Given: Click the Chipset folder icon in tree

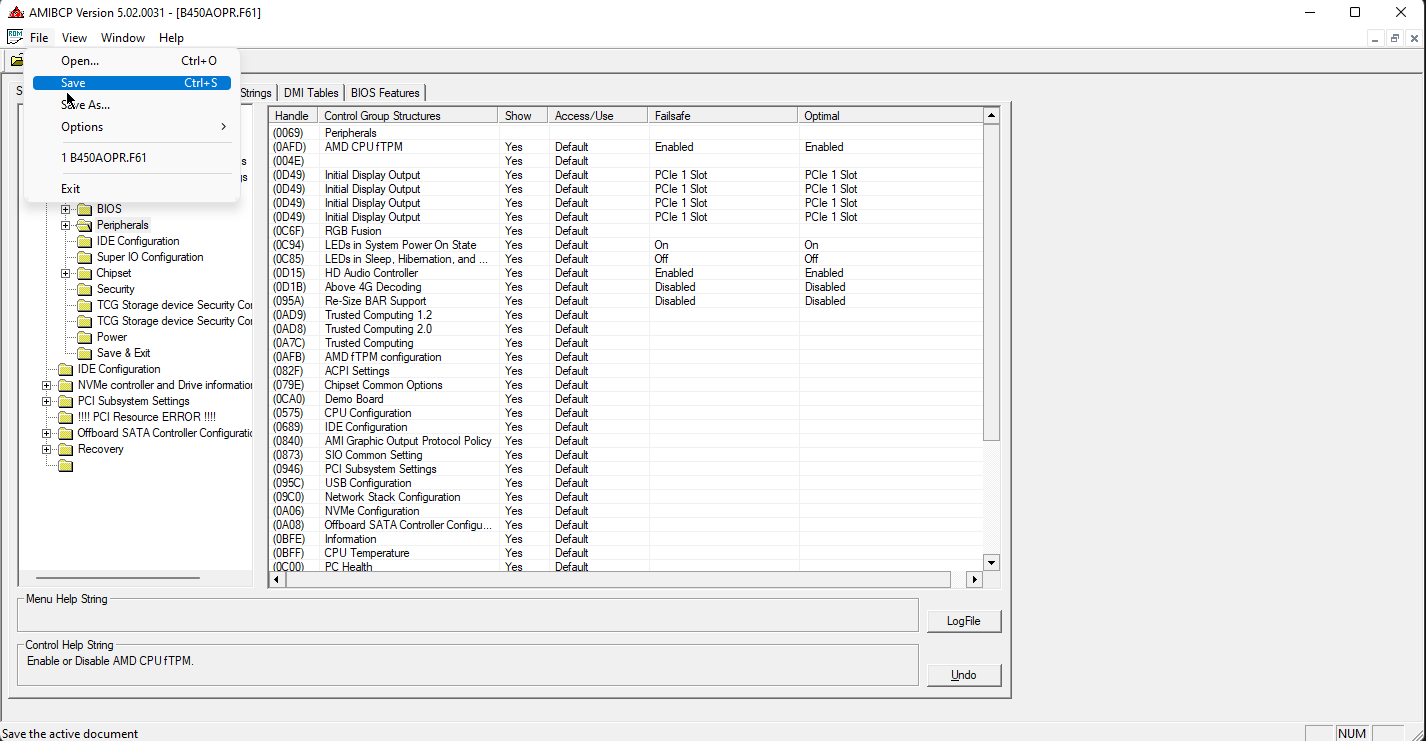Looking at the screenshot, I should [84, 273].
